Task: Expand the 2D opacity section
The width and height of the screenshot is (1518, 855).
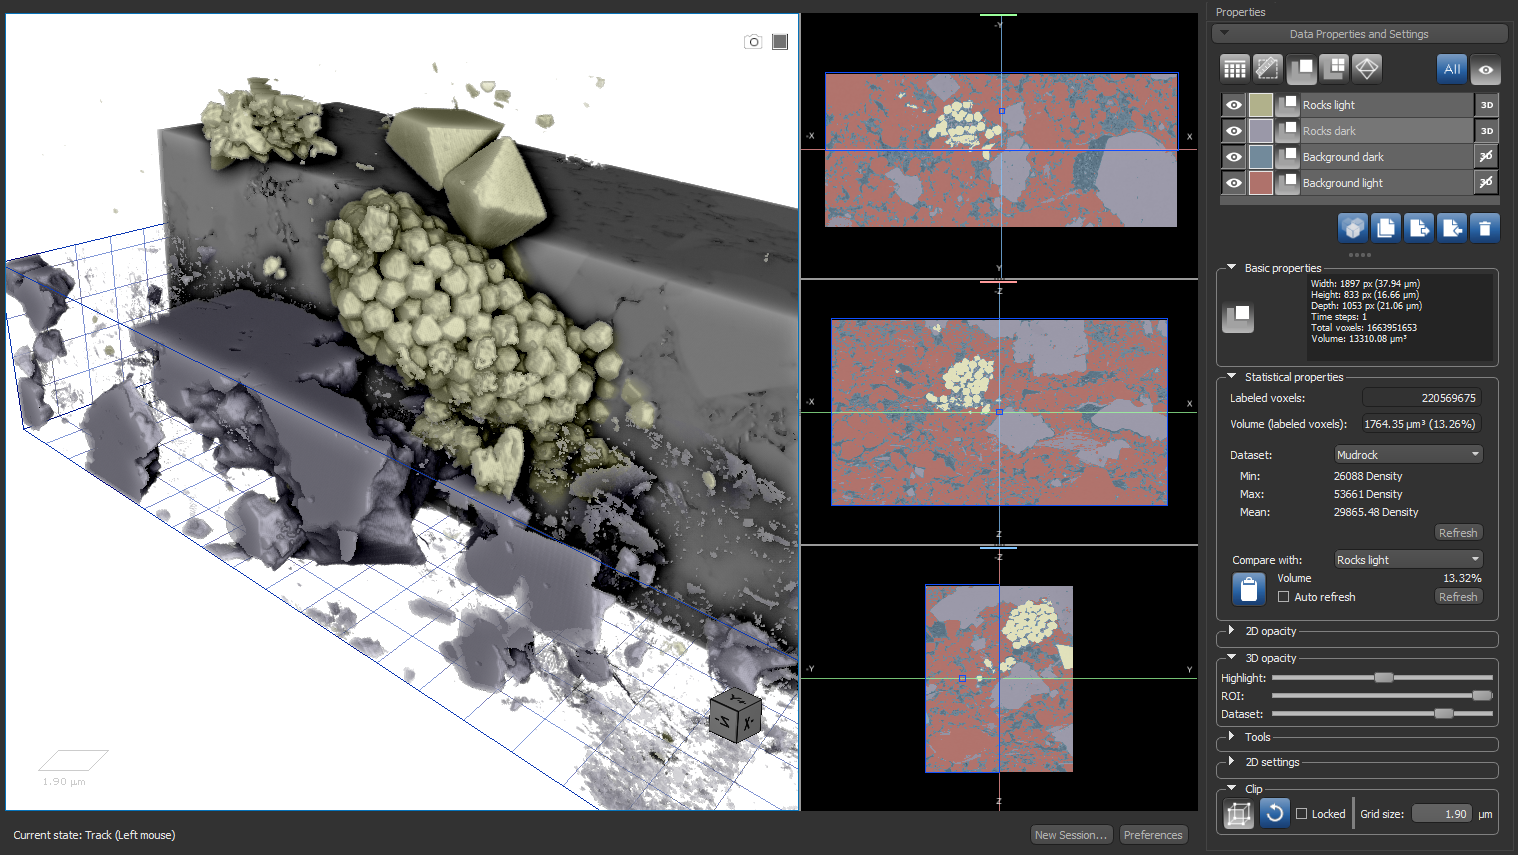Action: pos(1232,631)
